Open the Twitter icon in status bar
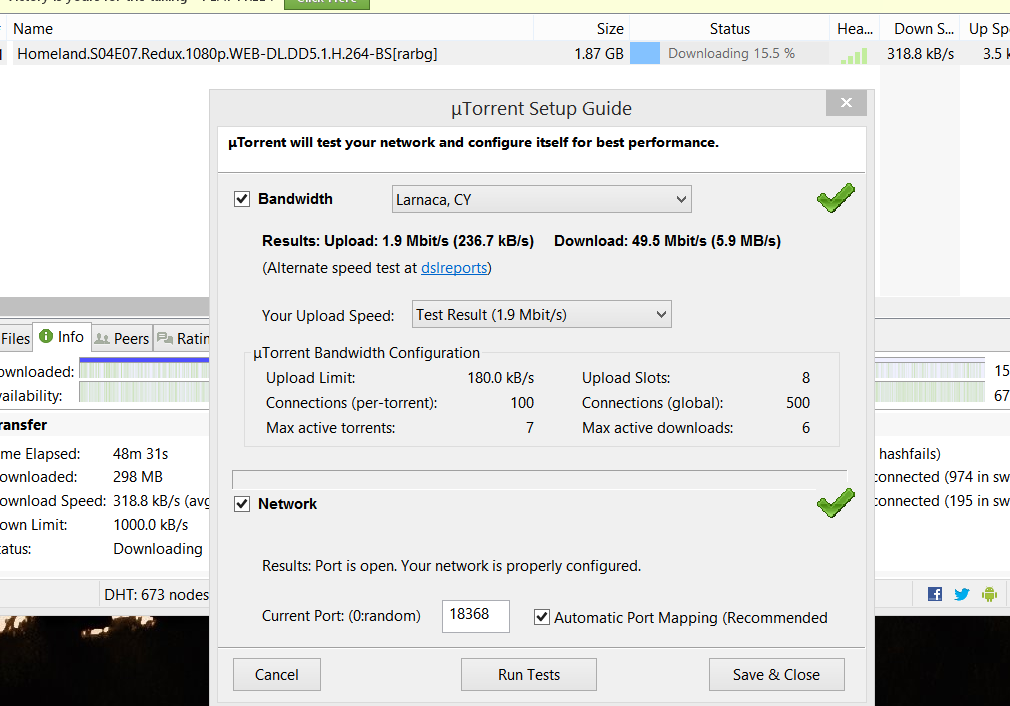 (962, 594)
